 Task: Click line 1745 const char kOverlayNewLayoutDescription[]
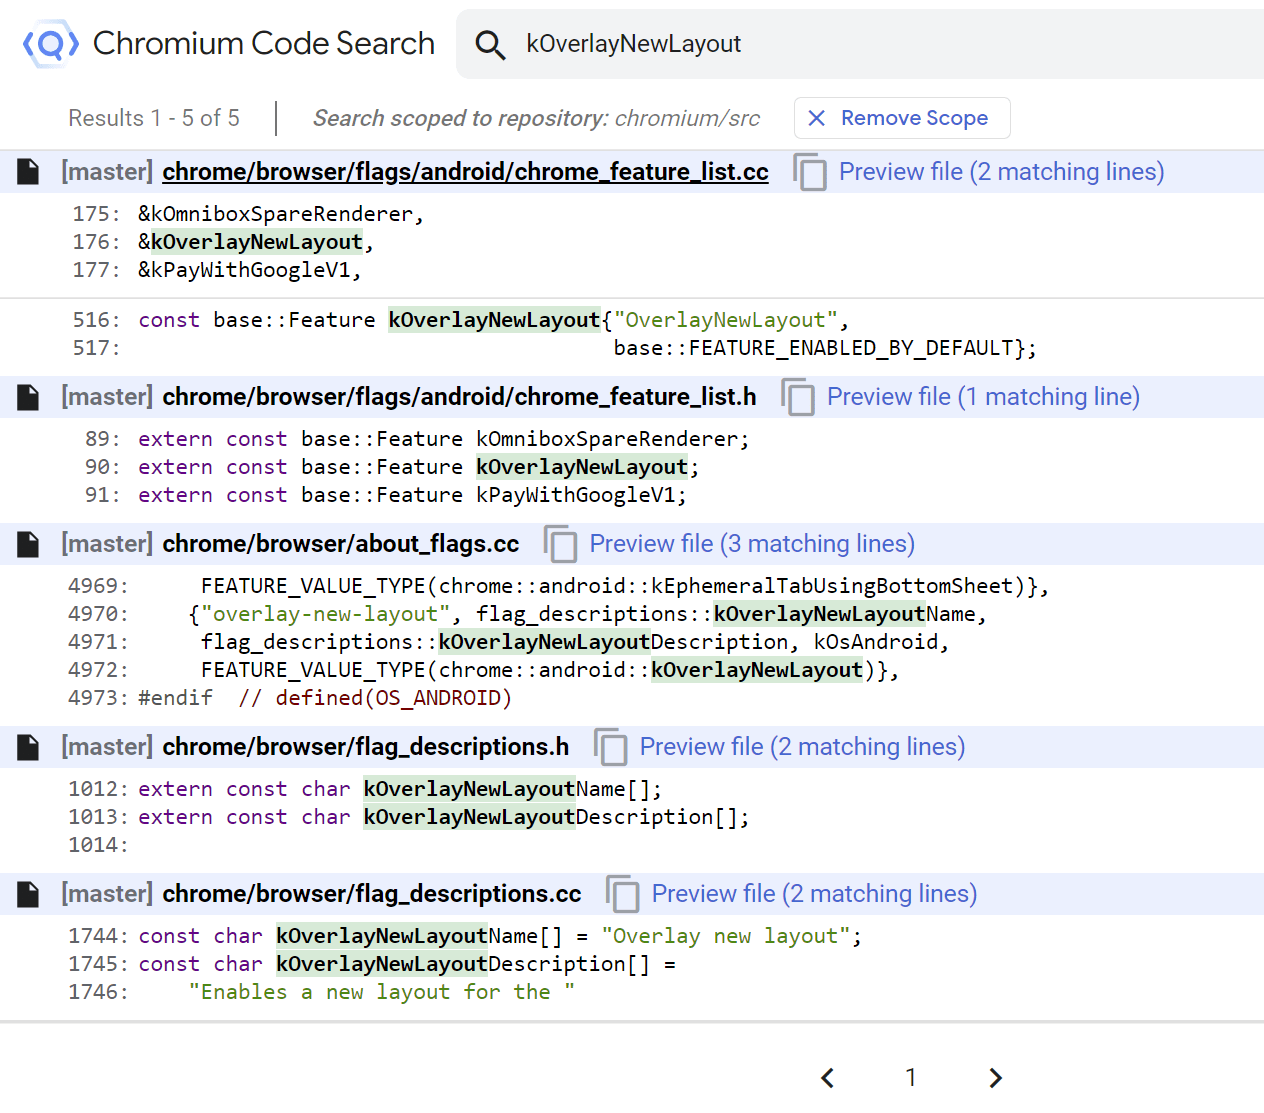[407, 964]
